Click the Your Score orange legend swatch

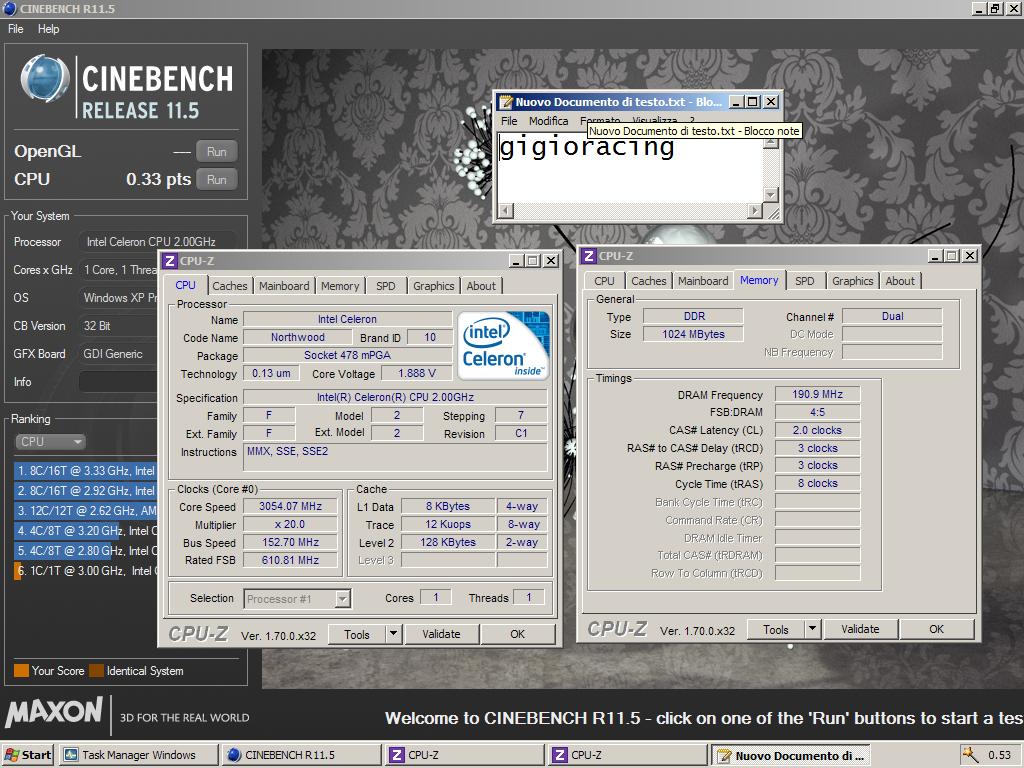tap(22, 671)
